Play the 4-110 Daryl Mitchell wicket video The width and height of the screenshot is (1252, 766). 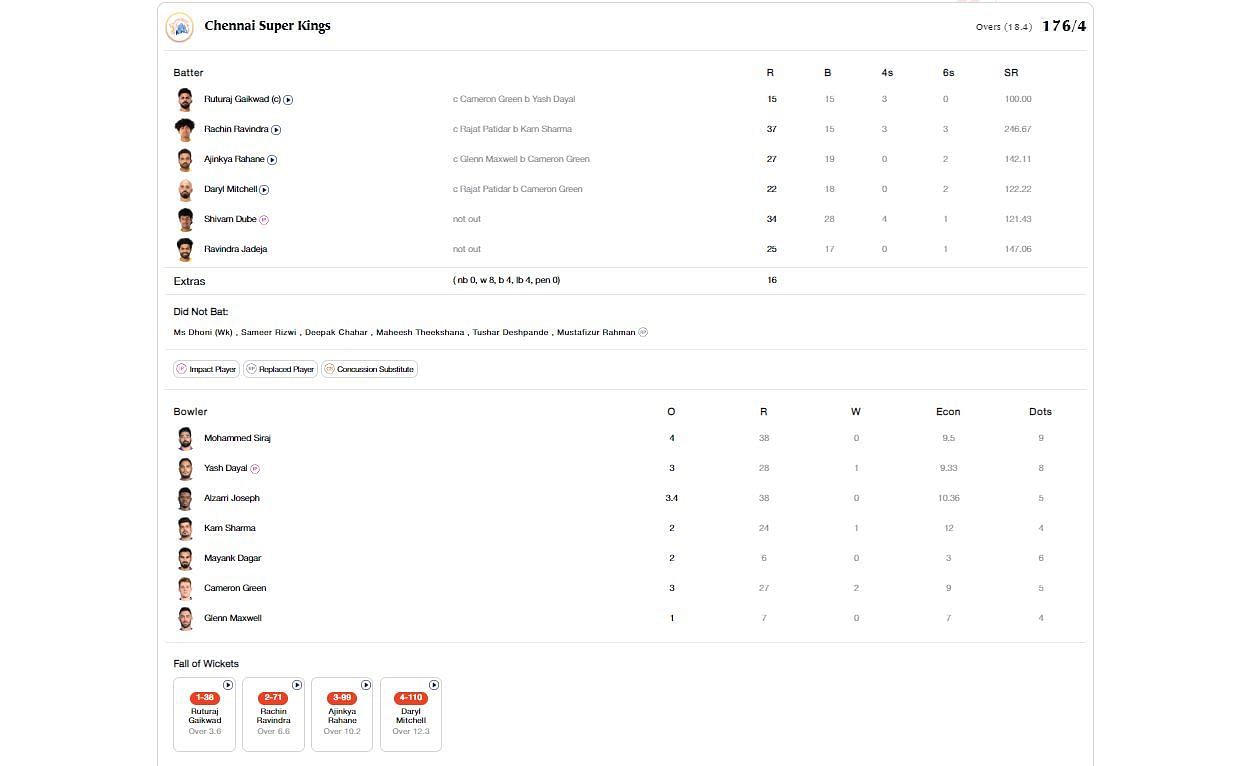tap(435, 685)
